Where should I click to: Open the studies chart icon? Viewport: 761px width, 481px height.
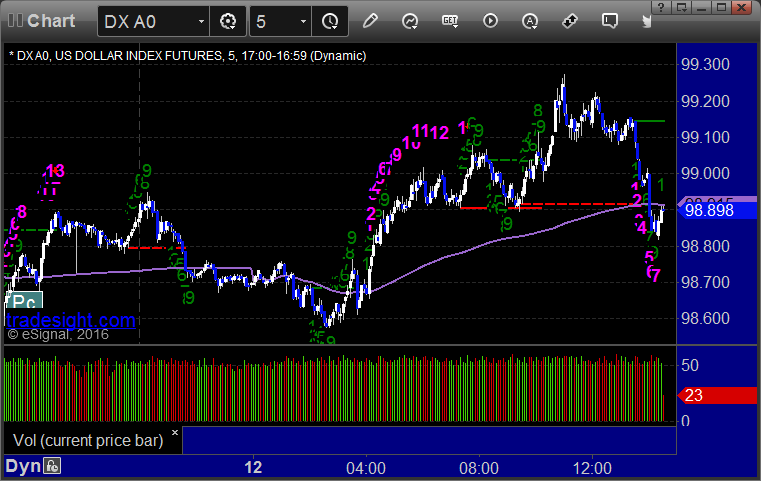click(x=410, y=21)
